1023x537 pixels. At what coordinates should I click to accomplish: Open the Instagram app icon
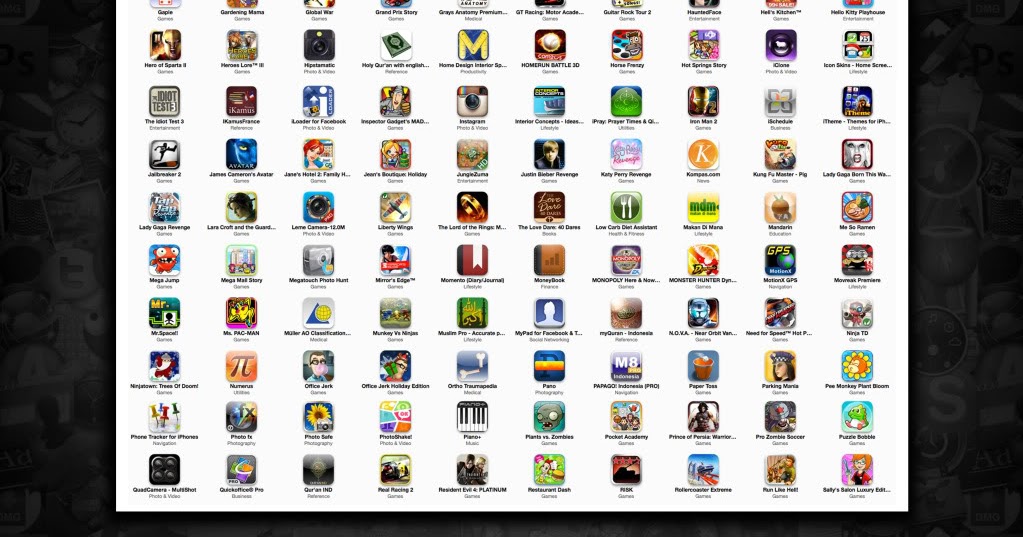[472, 102]
